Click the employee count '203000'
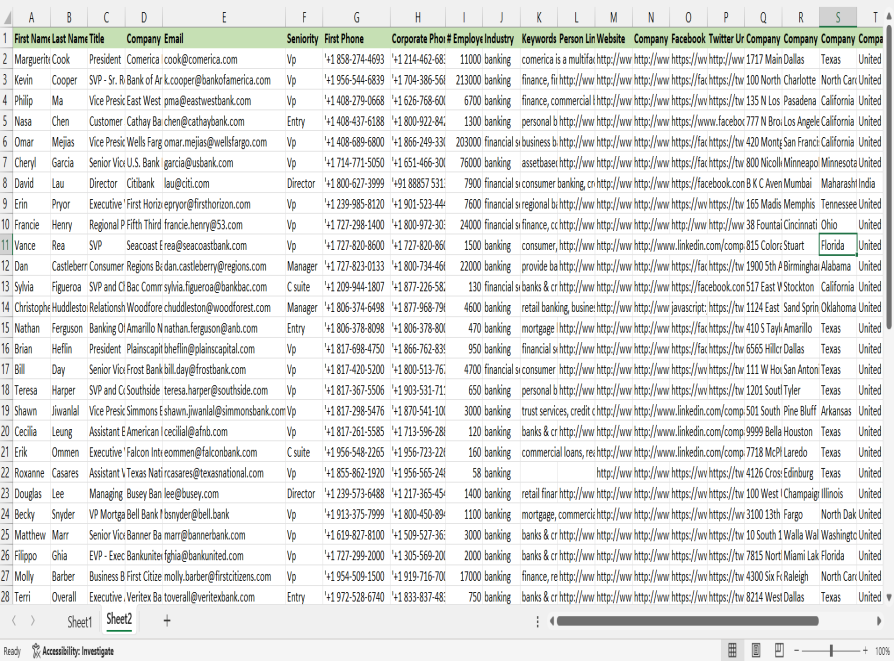The width and height of the screenshot is (894, 661). (x=464, y=142)
